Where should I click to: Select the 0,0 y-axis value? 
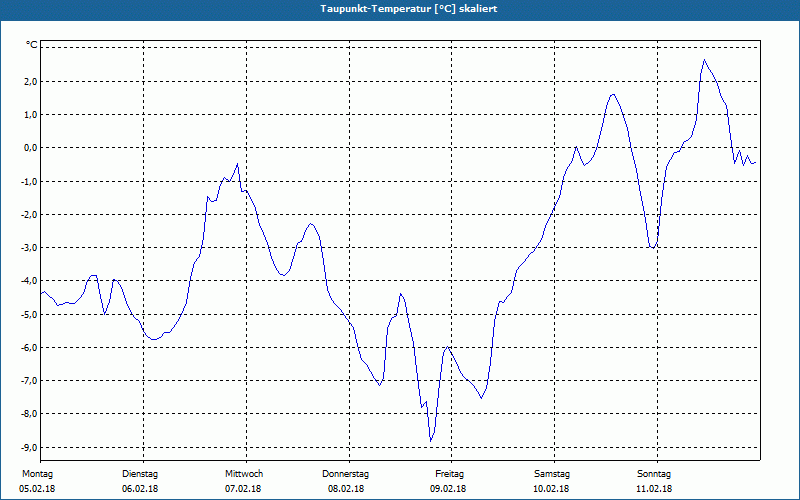click(x=29, y=148)
